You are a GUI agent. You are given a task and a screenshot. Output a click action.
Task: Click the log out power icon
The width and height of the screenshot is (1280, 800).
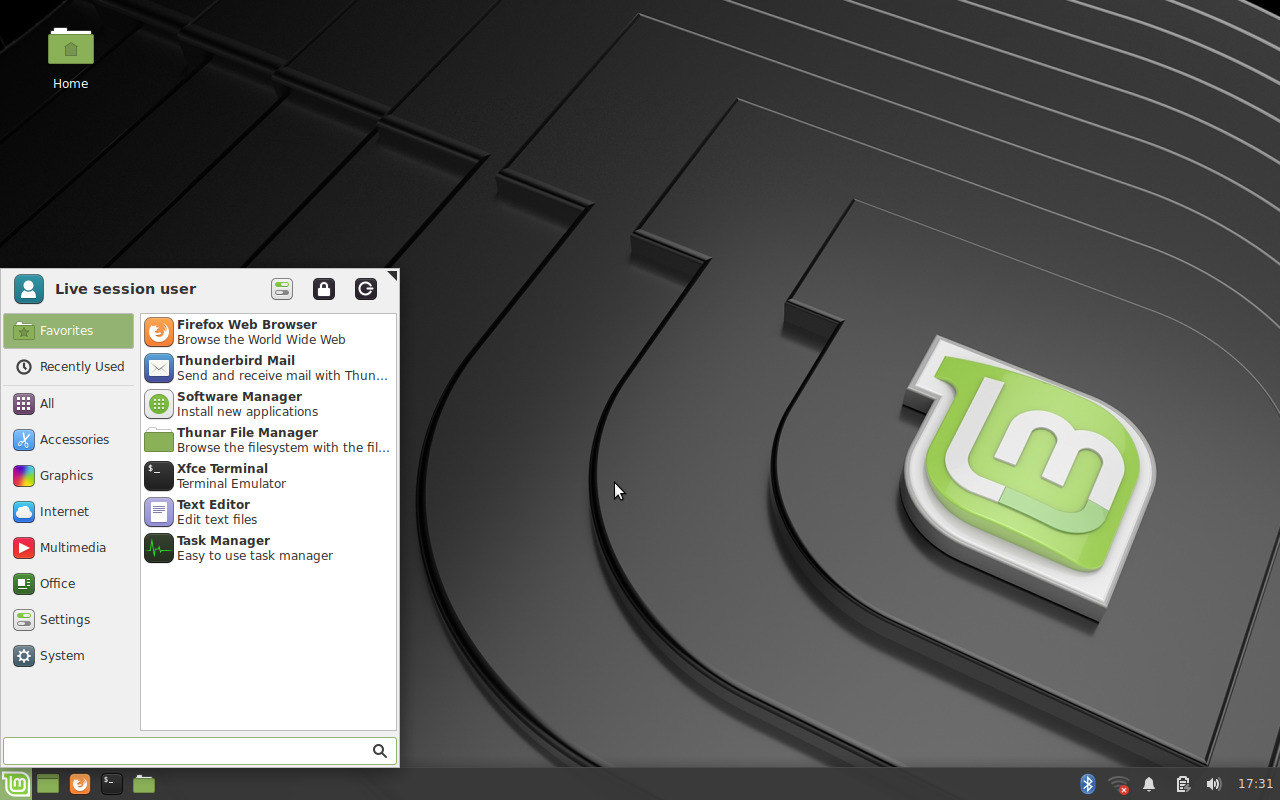[365, 288]
